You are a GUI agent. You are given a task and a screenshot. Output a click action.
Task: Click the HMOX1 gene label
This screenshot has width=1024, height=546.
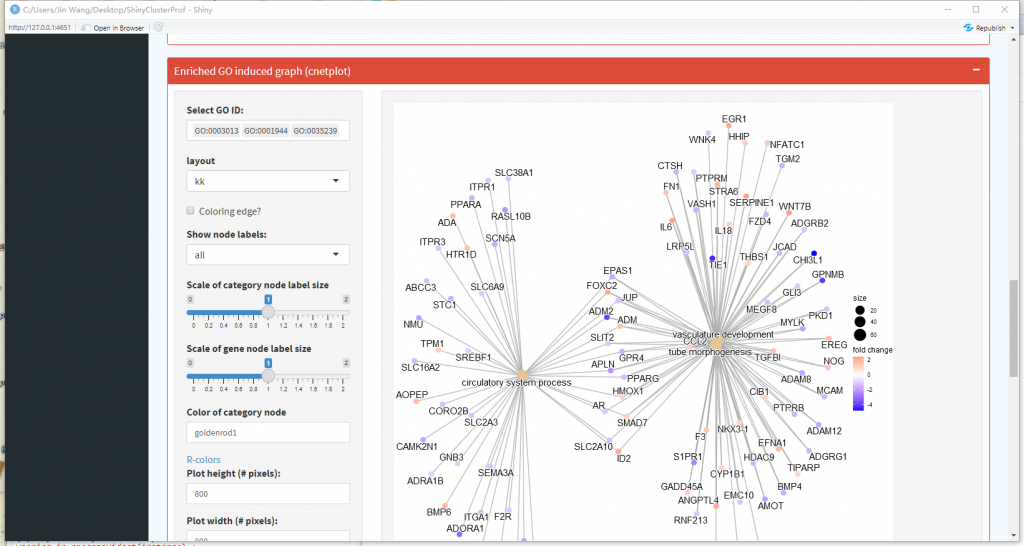(628, 391)
